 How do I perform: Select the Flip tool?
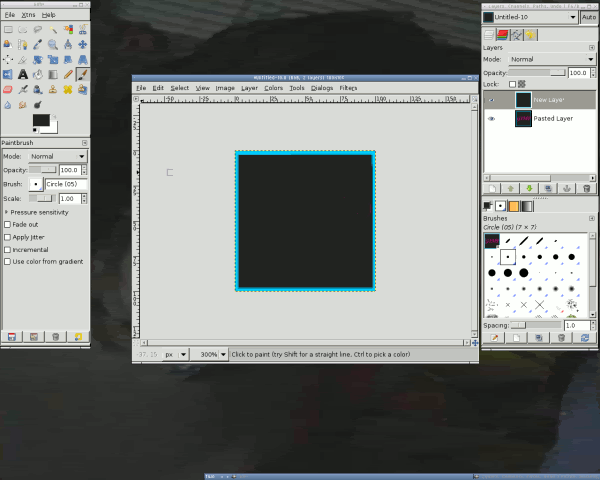[8, 74]
